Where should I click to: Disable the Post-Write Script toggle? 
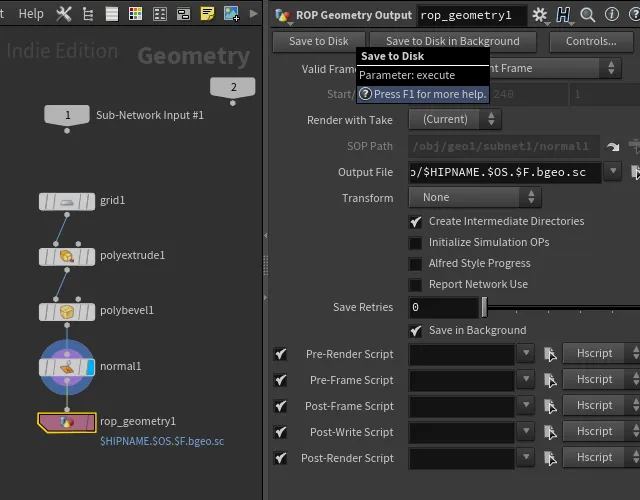click(x=280, y=432)
